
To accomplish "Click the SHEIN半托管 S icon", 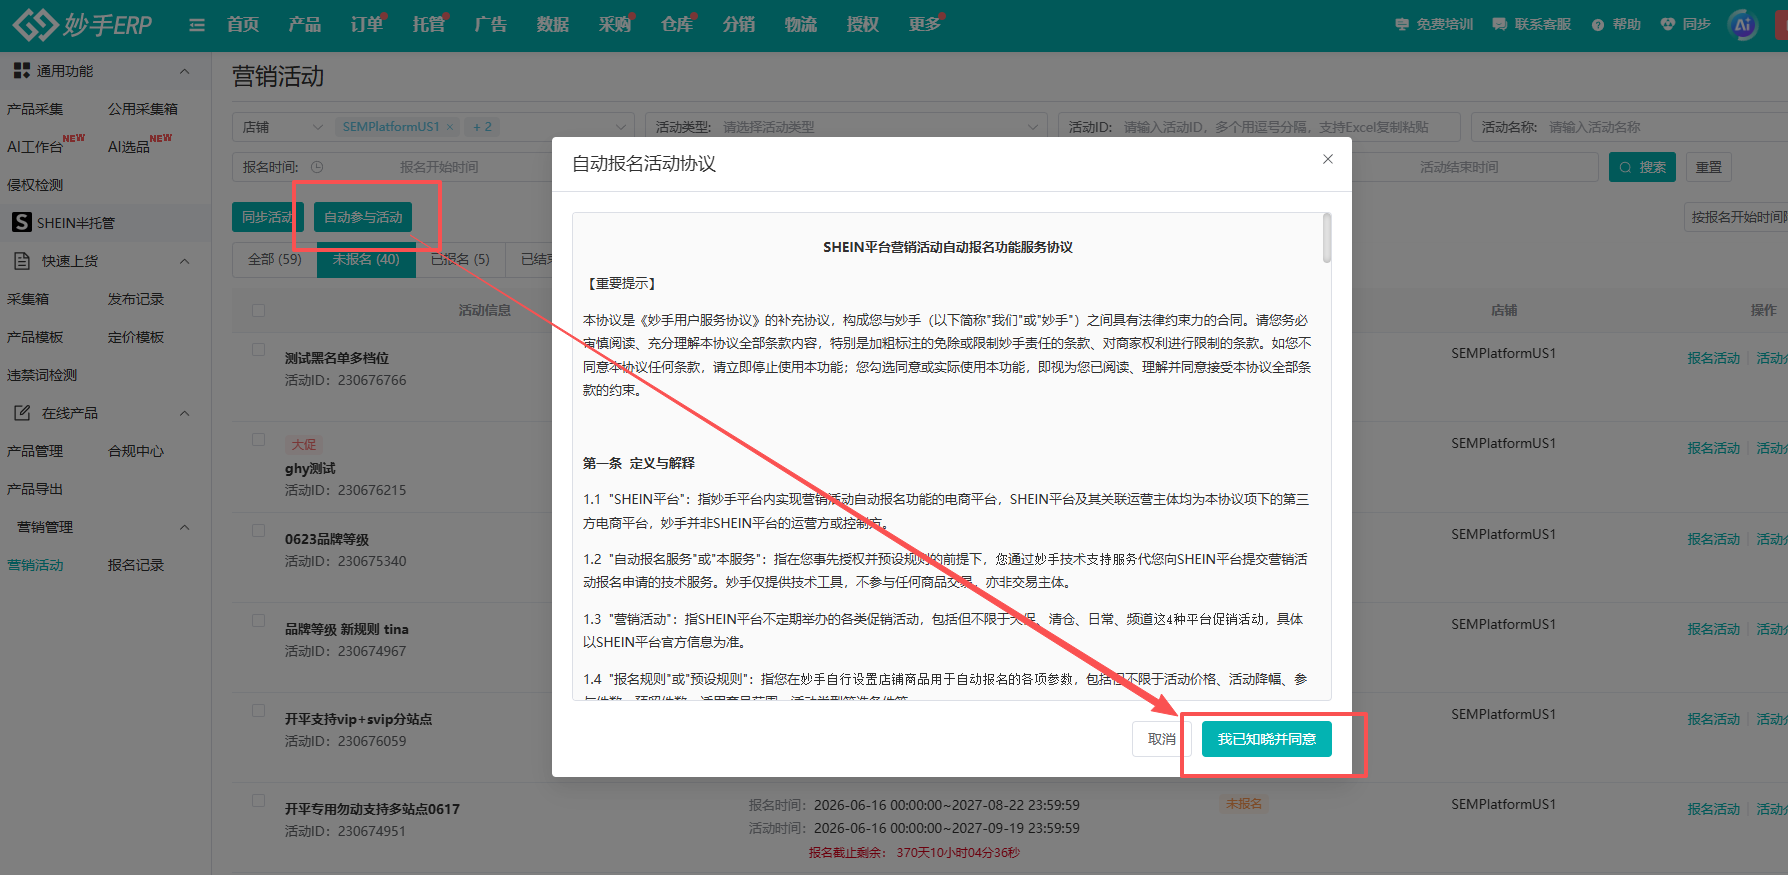I will click(22, 222).
